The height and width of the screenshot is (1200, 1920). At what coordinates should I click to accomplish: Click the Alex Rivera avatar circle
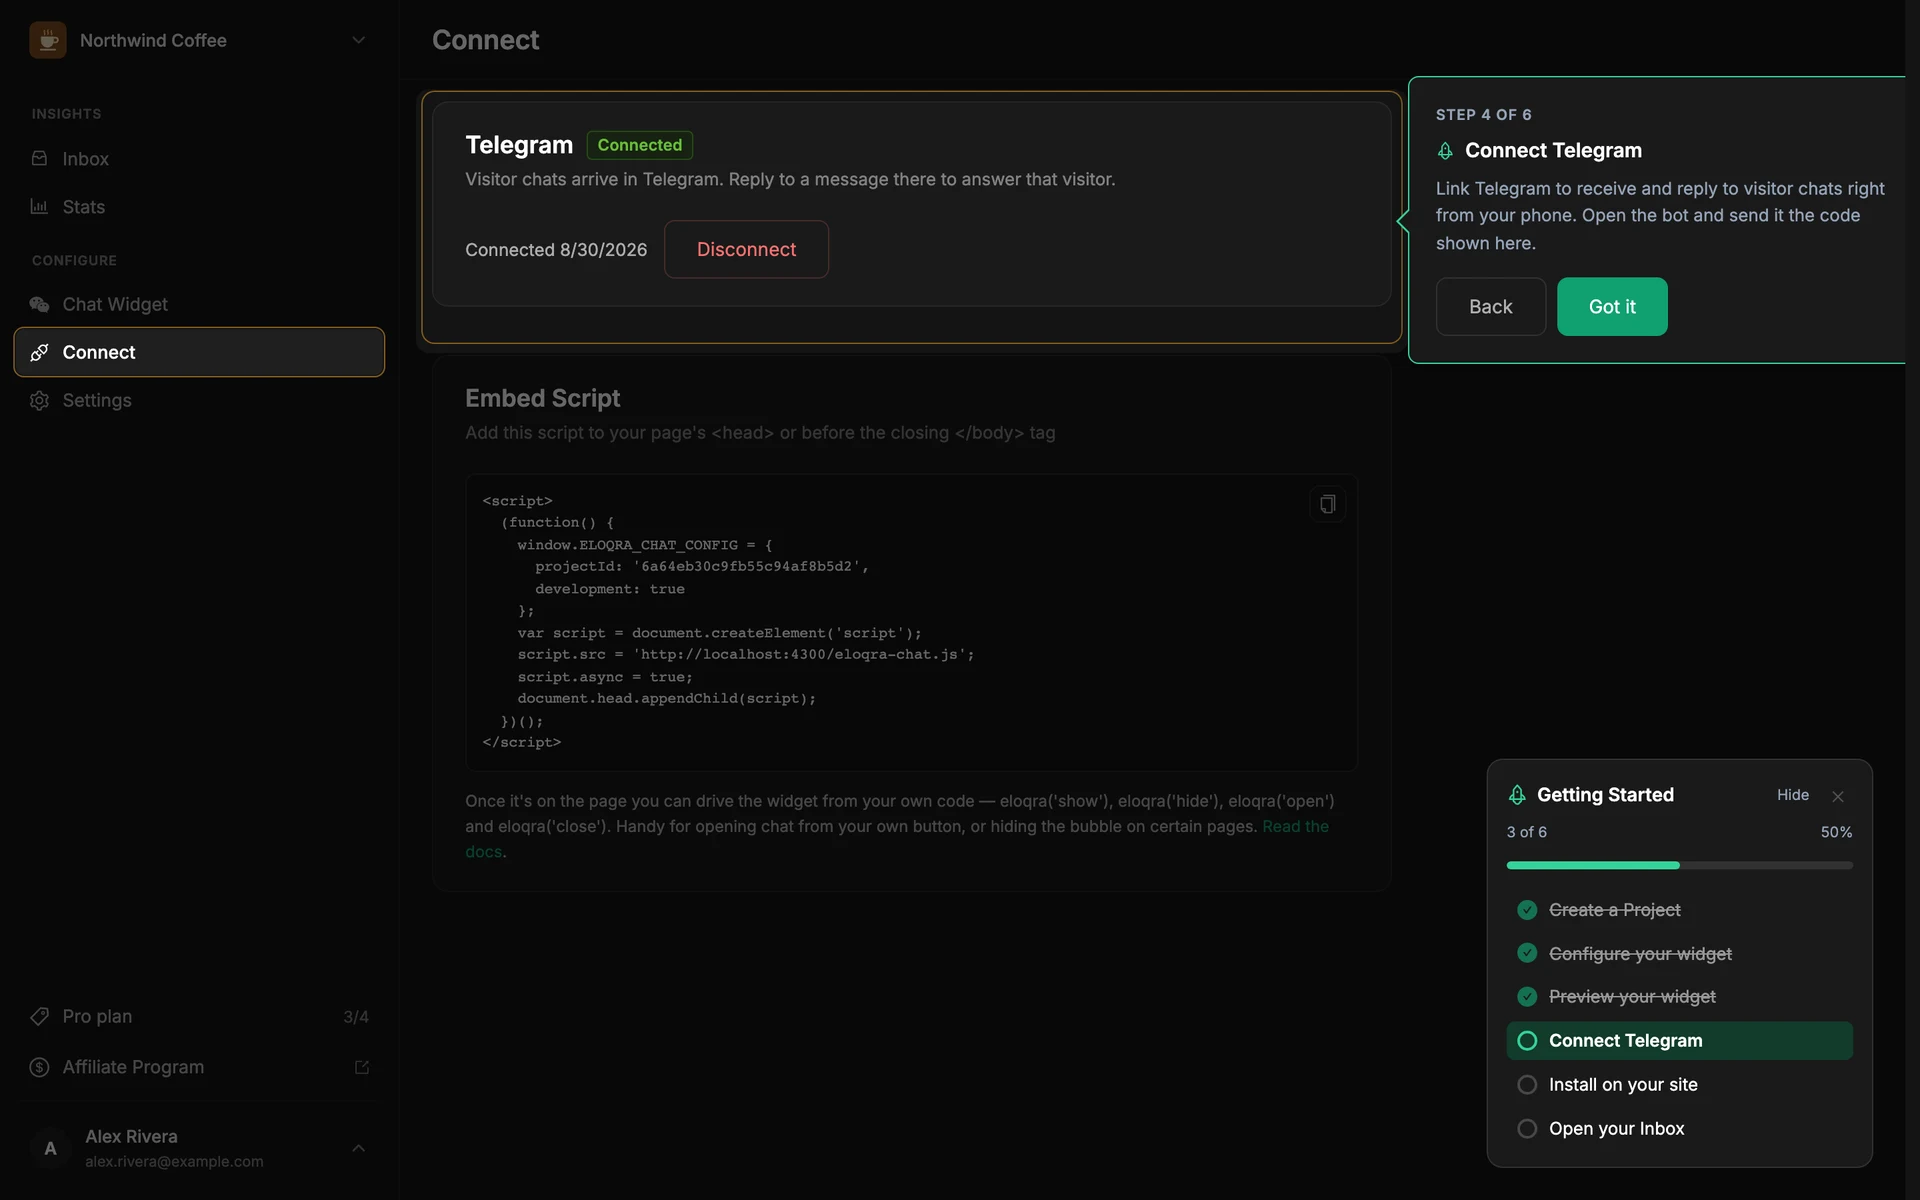coord(50,1148)
